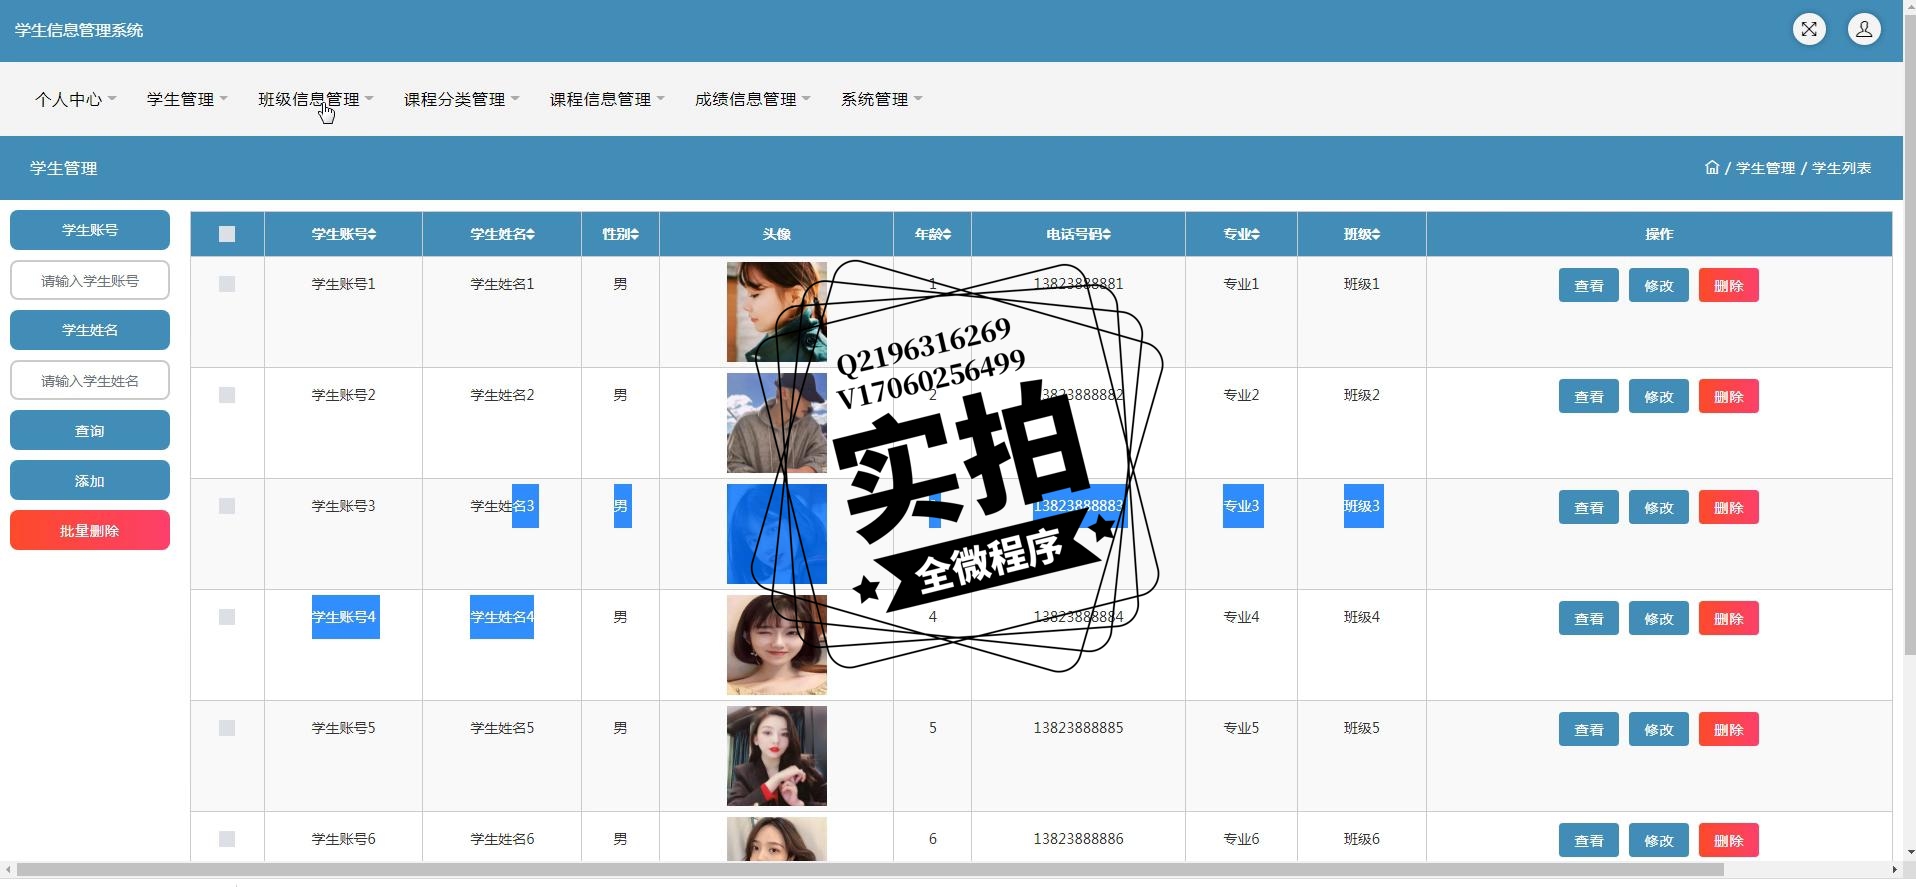
Task: Click the 查询 search button
Action: coord(90,430)
